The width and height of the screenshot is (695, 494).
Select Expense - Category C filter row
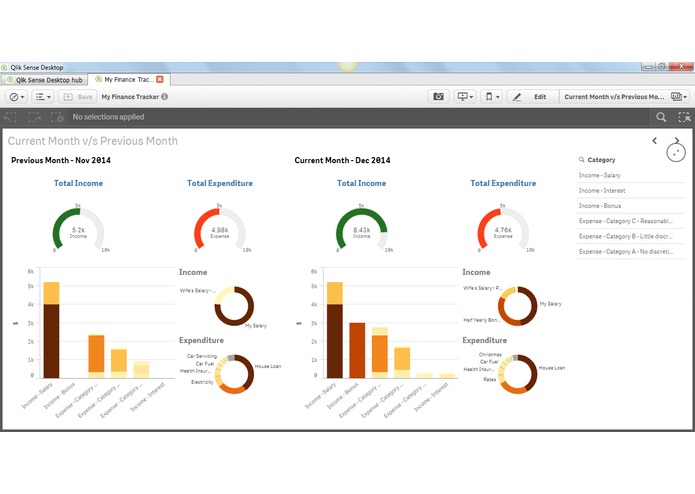[x=630, y=221]
